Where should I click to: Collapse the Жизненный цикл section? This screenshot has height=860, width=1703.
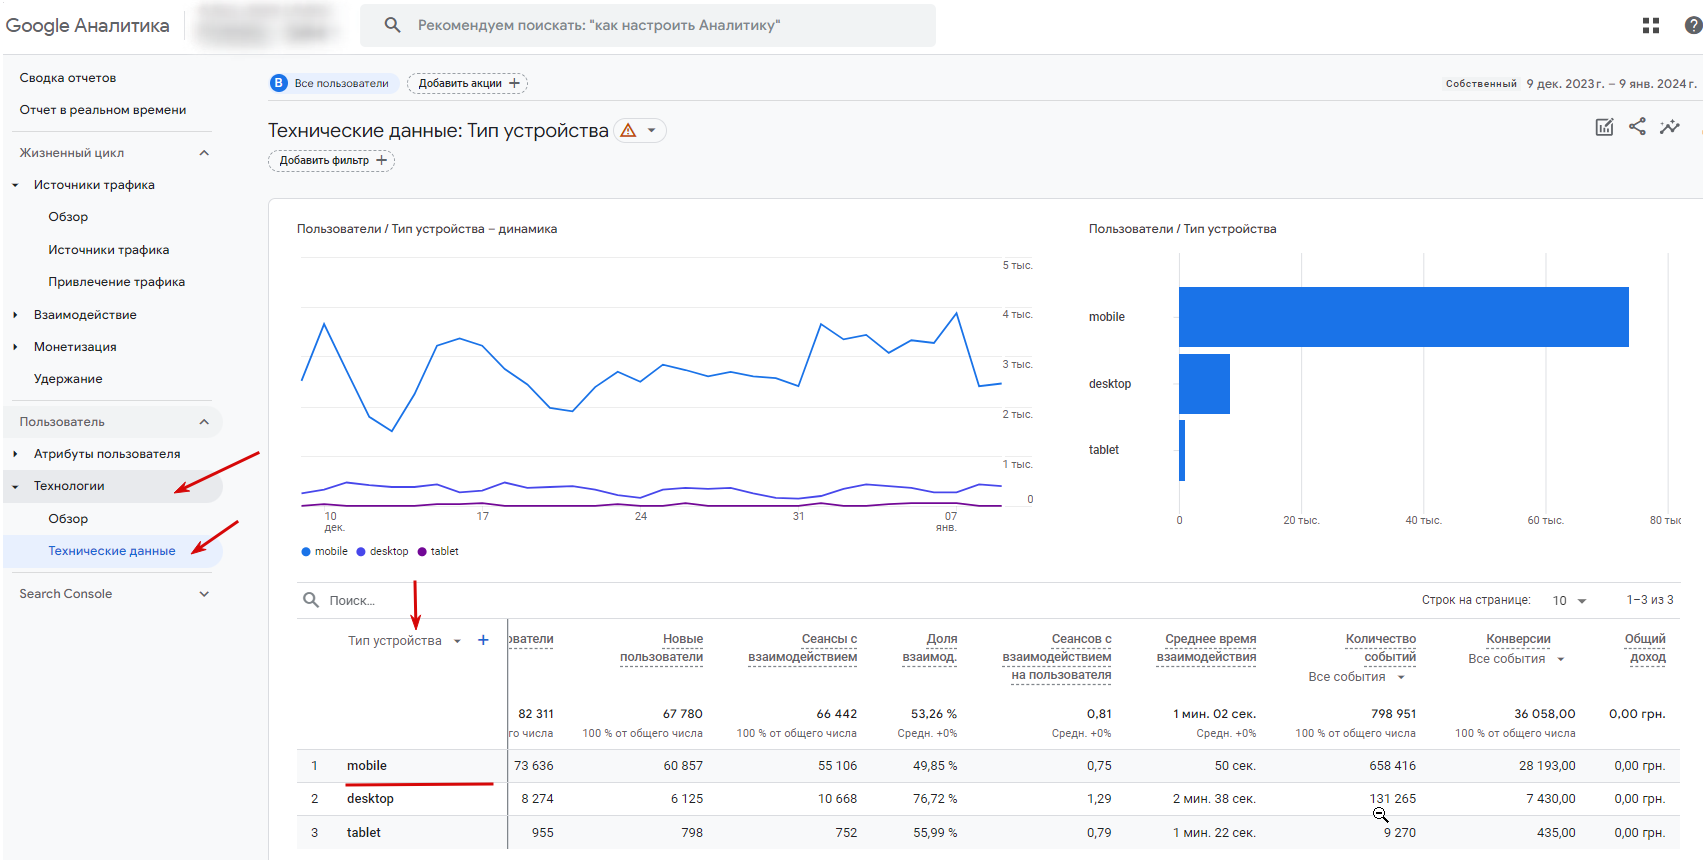[204, 153]
